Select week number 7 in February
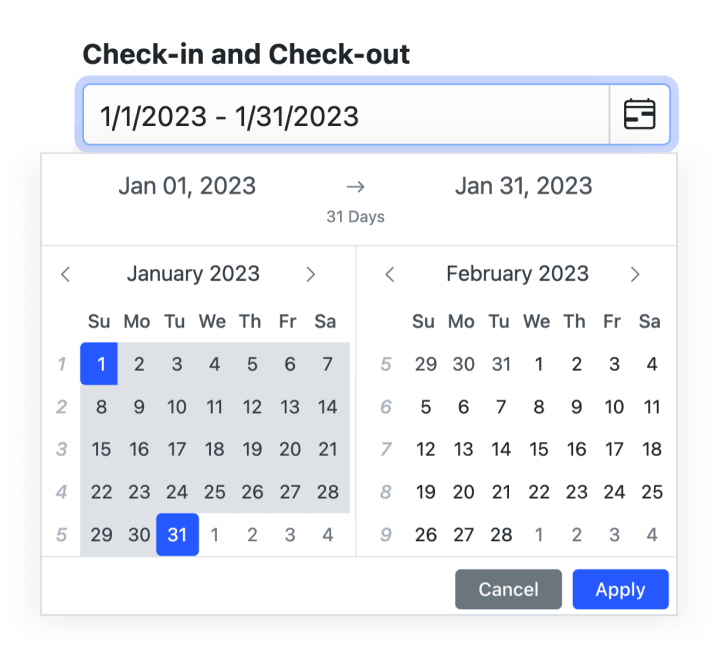The image size is (720, 656). [386, 450]
